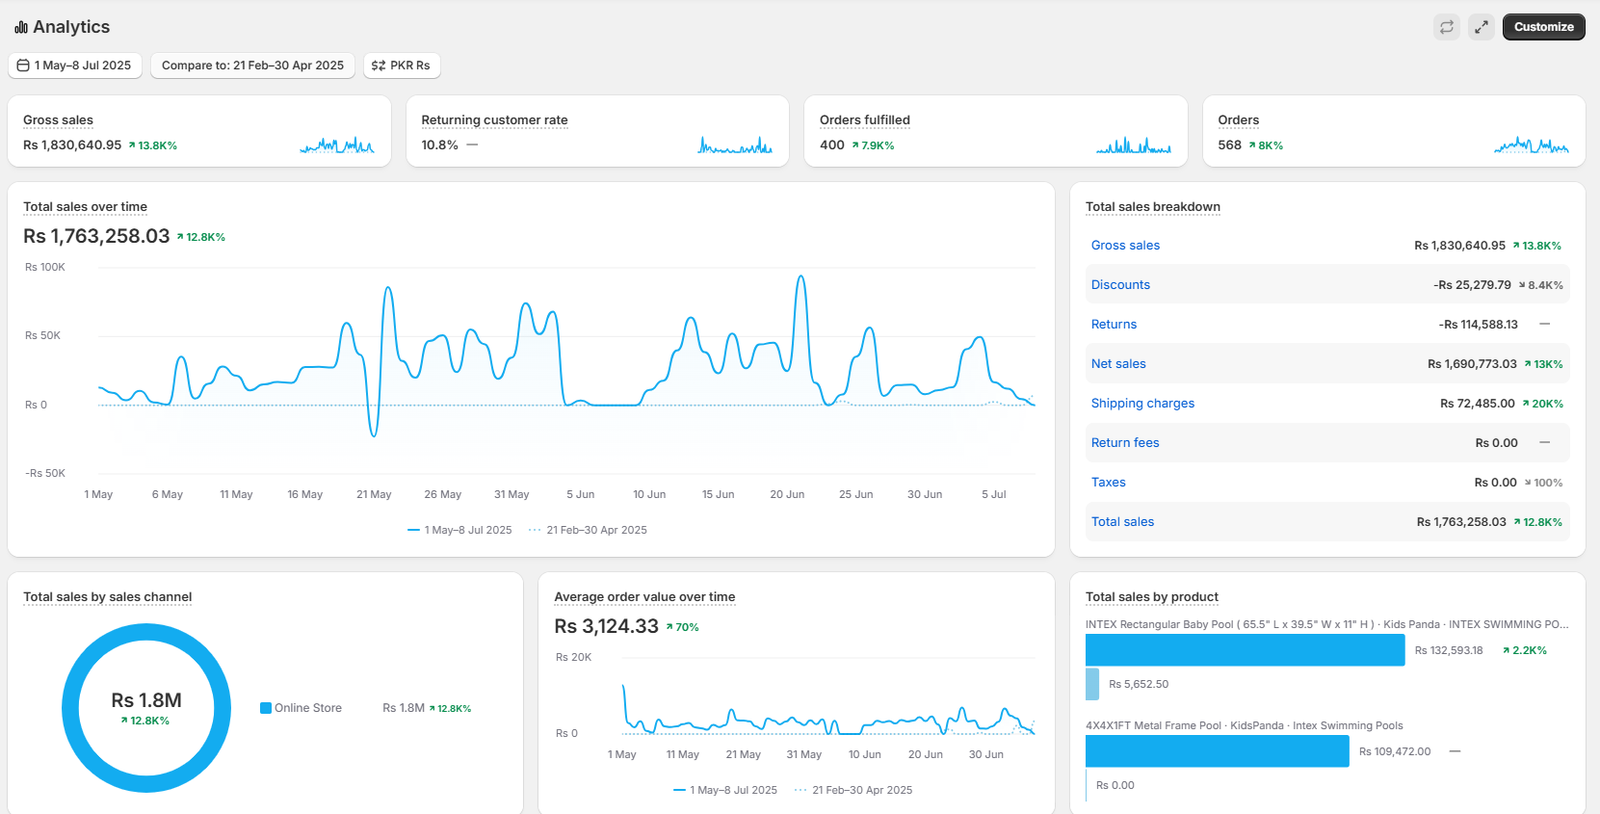This screenshot has height=814, width=1600.
Task: Click the refresh icon beside Customize
Action: pyautogui.click(x=1447, y=27)
